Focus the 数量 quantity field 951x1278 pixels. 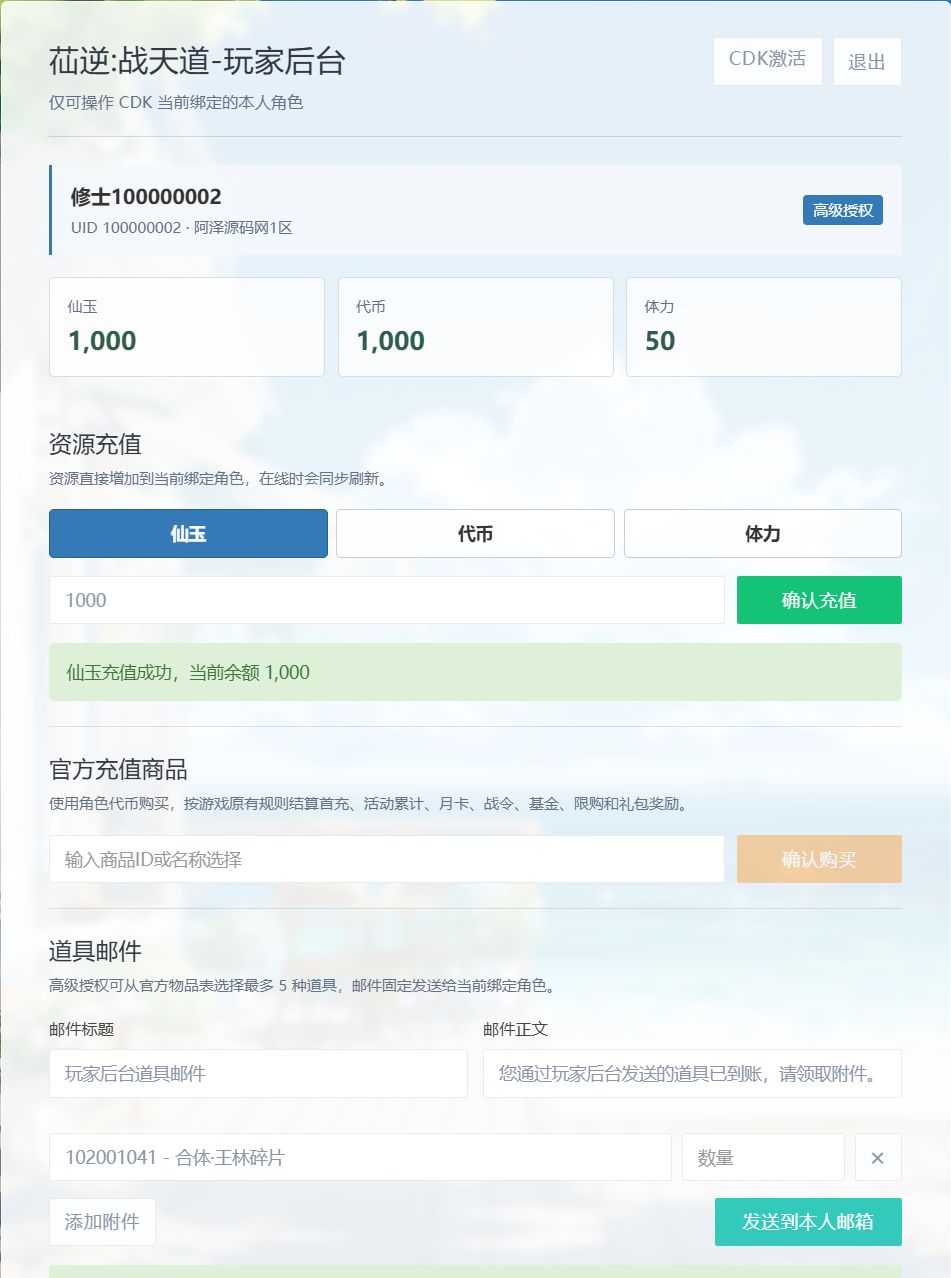pyautogui.click(x=763, y=1157)
